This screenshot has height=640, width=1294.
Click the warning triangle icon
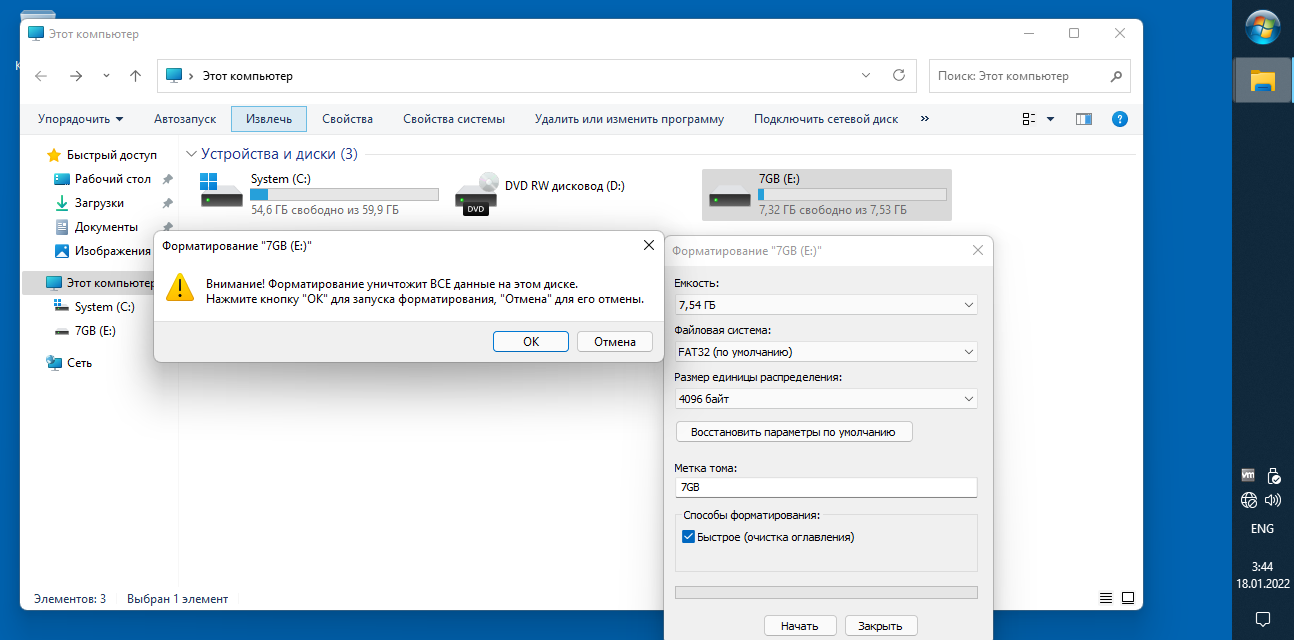pyautogui.click(x=180, y=287)
